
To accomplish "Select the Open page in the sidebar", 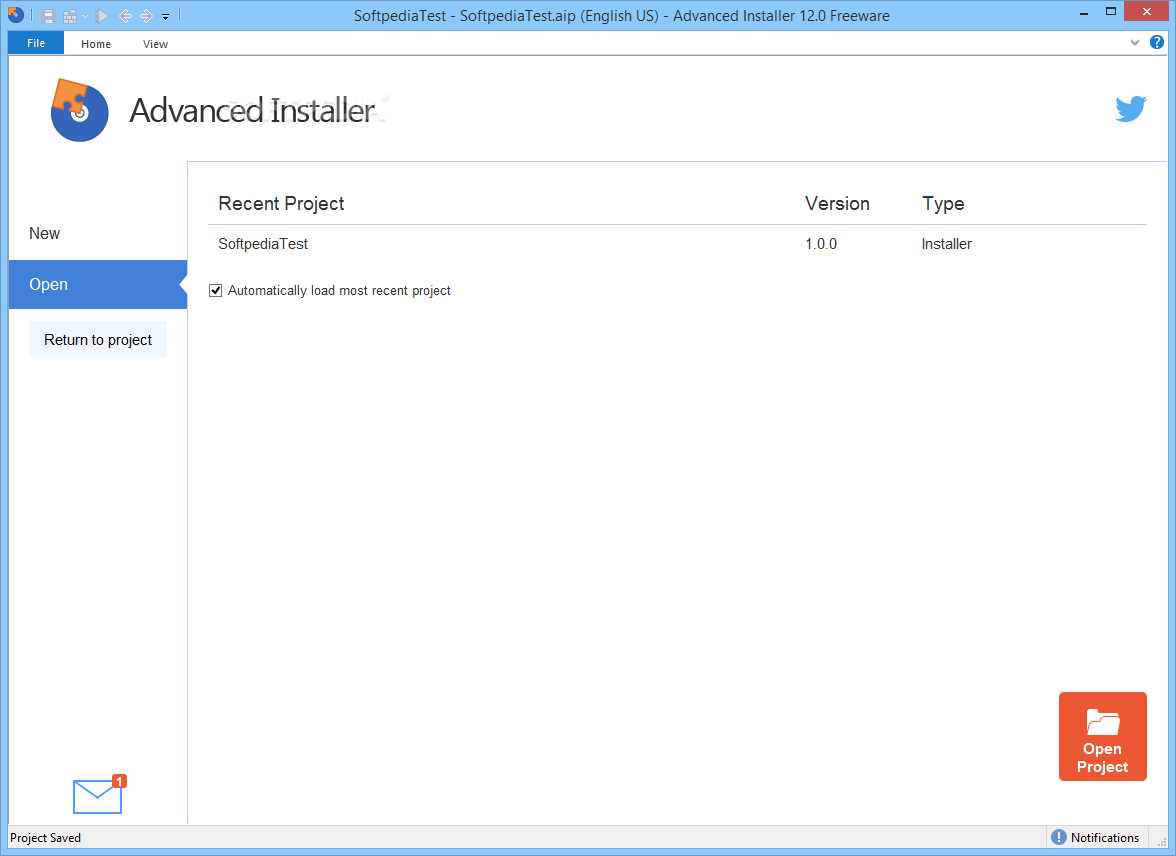I will [98, 284].
